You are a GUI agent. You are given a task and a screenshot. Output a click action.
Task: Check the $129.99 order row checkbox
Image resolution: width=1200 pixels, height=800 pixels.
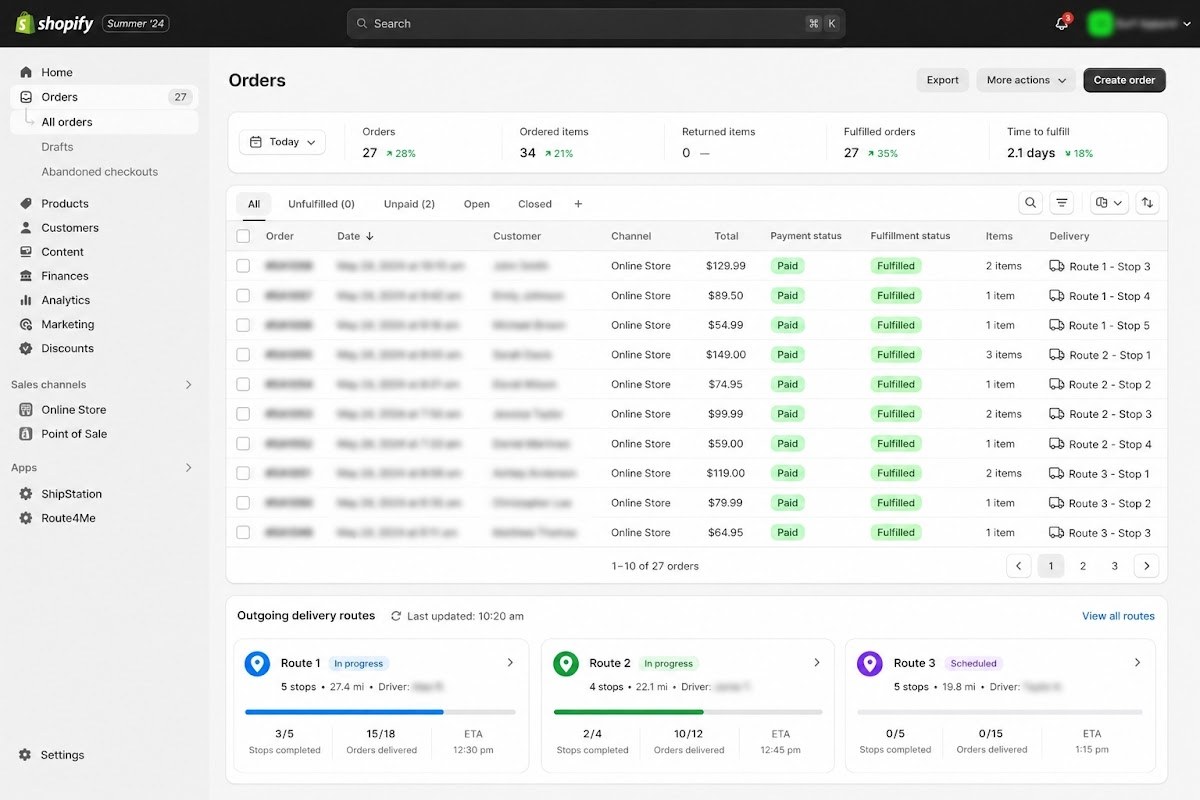point(243,266)
